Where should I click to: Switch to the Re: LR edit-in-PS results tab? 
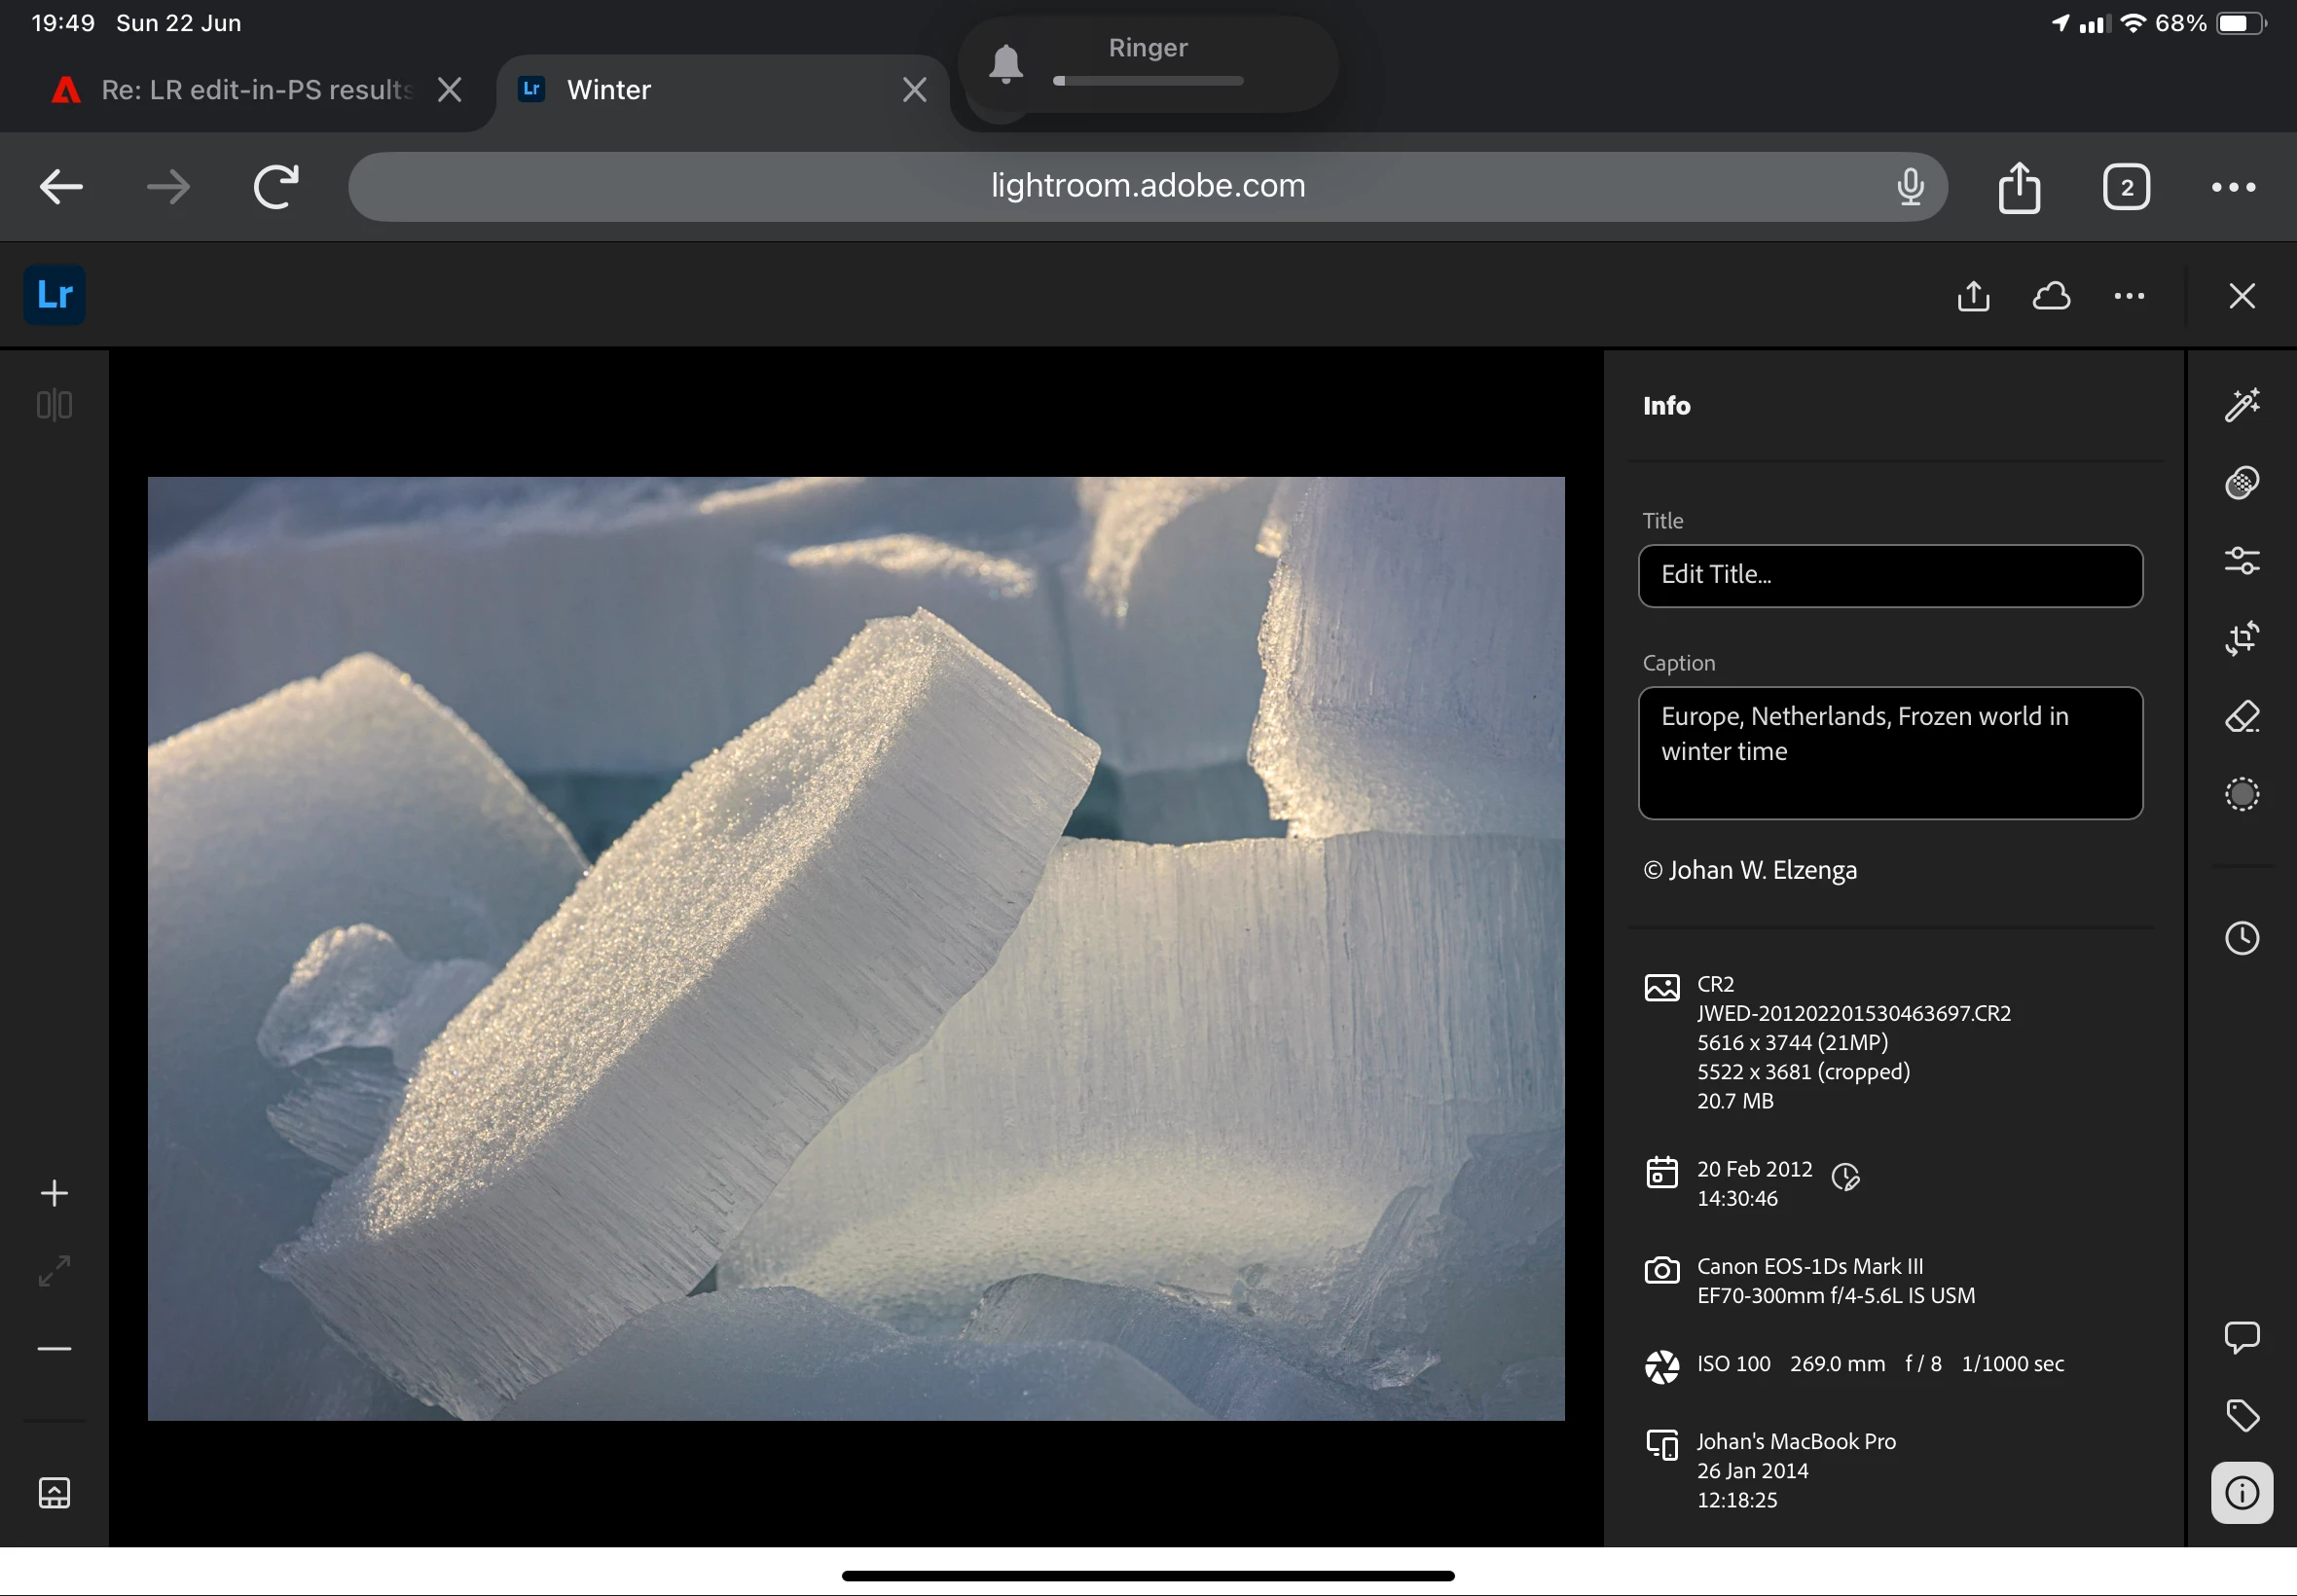[255, 90]
